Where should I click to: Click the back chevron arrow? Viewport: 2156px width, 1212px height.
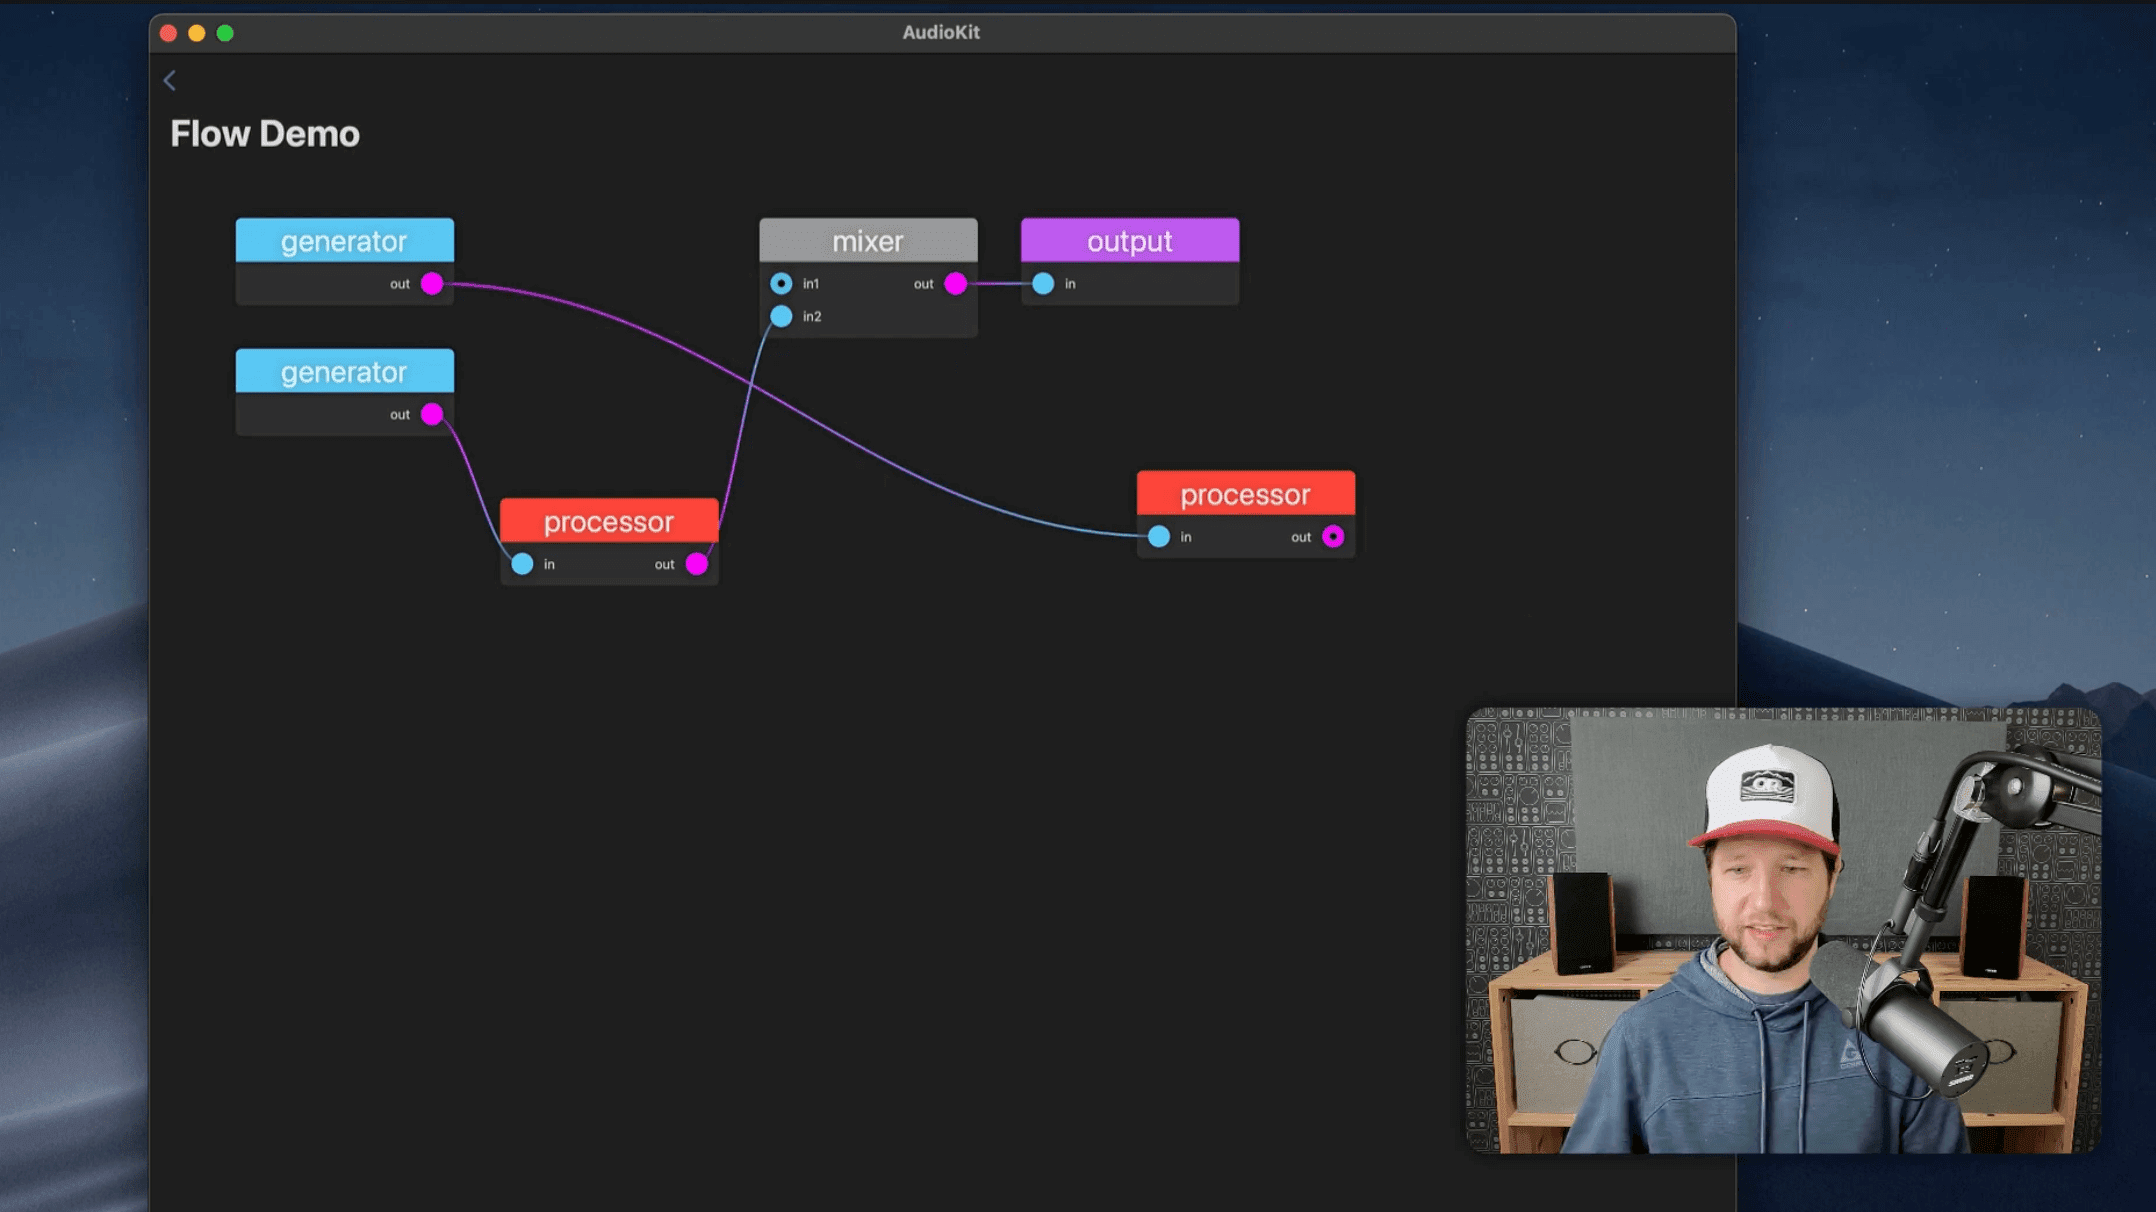pos(170,81)
